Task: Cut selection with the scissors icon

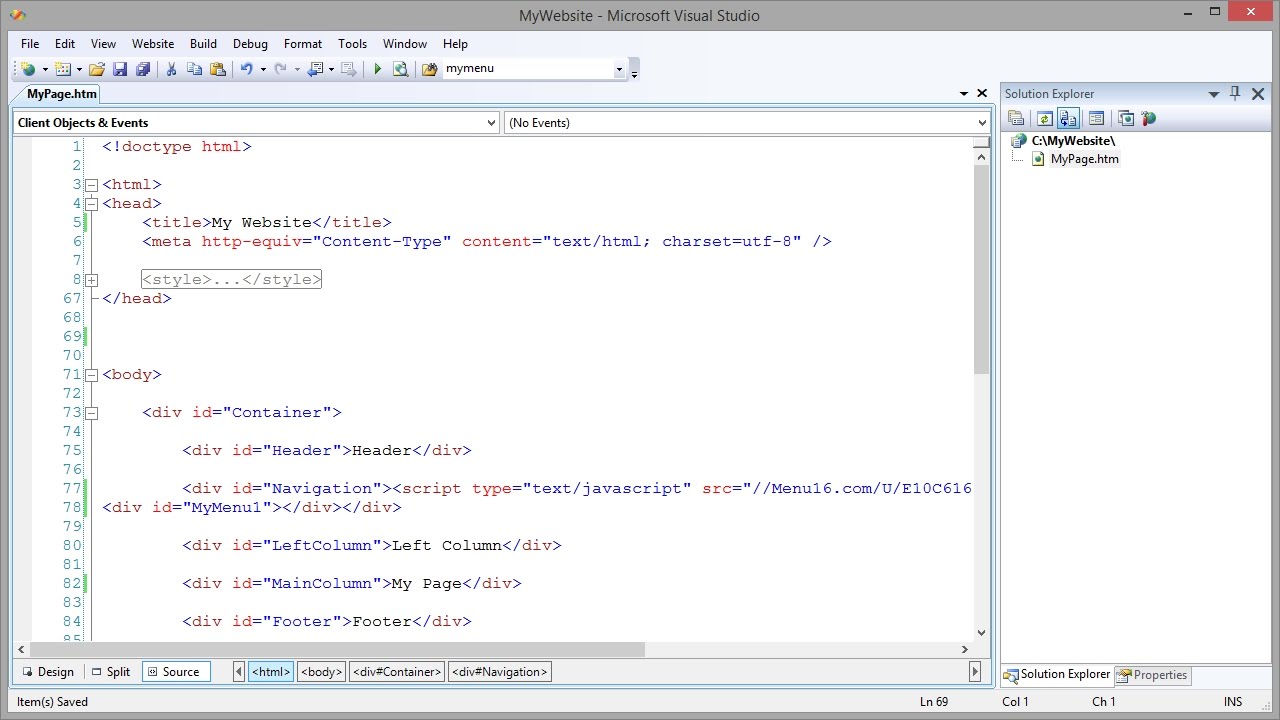Action: click(x=171, y=69)
